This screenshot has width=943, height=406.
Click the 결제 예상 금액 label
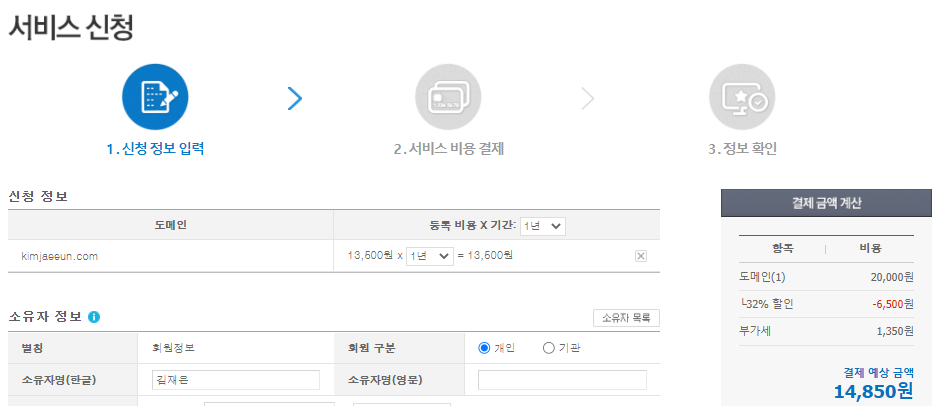click(x=878, y=371)
